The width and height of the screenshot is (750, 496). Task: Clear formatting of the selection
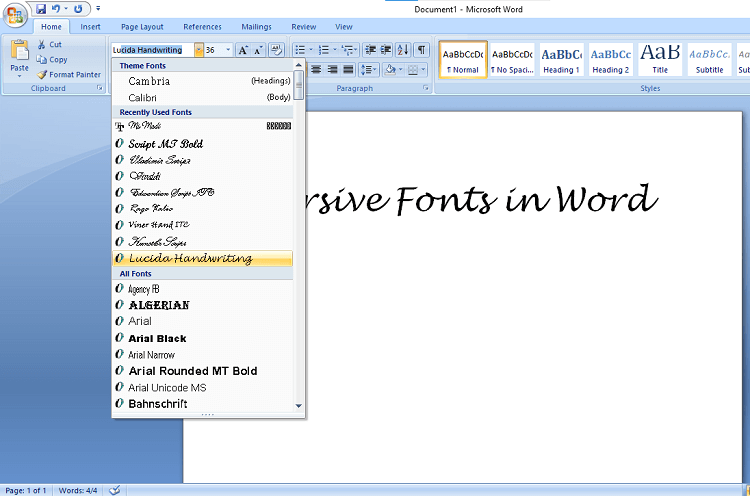(x=276, y=50)
